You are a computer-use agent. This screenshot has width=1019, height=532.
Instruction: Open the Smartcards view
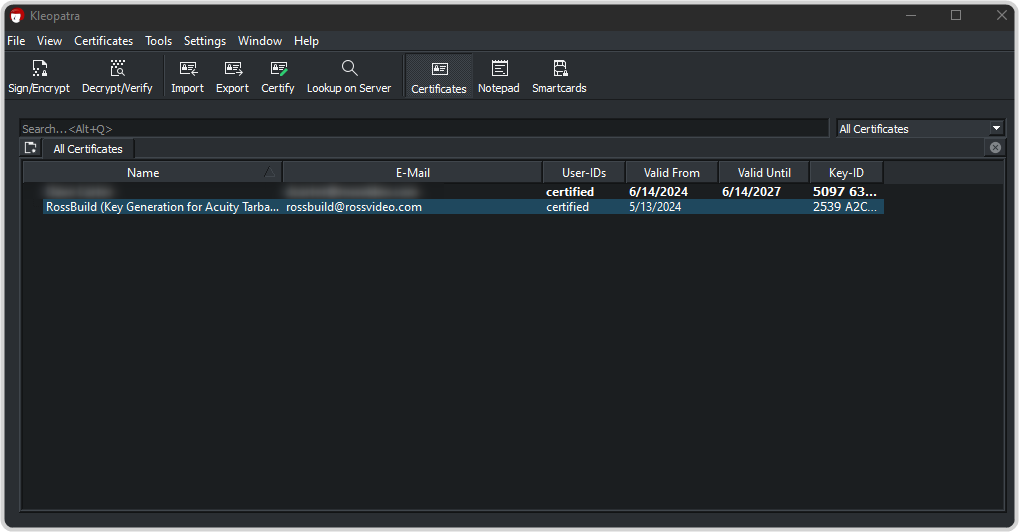click(559, 76)
